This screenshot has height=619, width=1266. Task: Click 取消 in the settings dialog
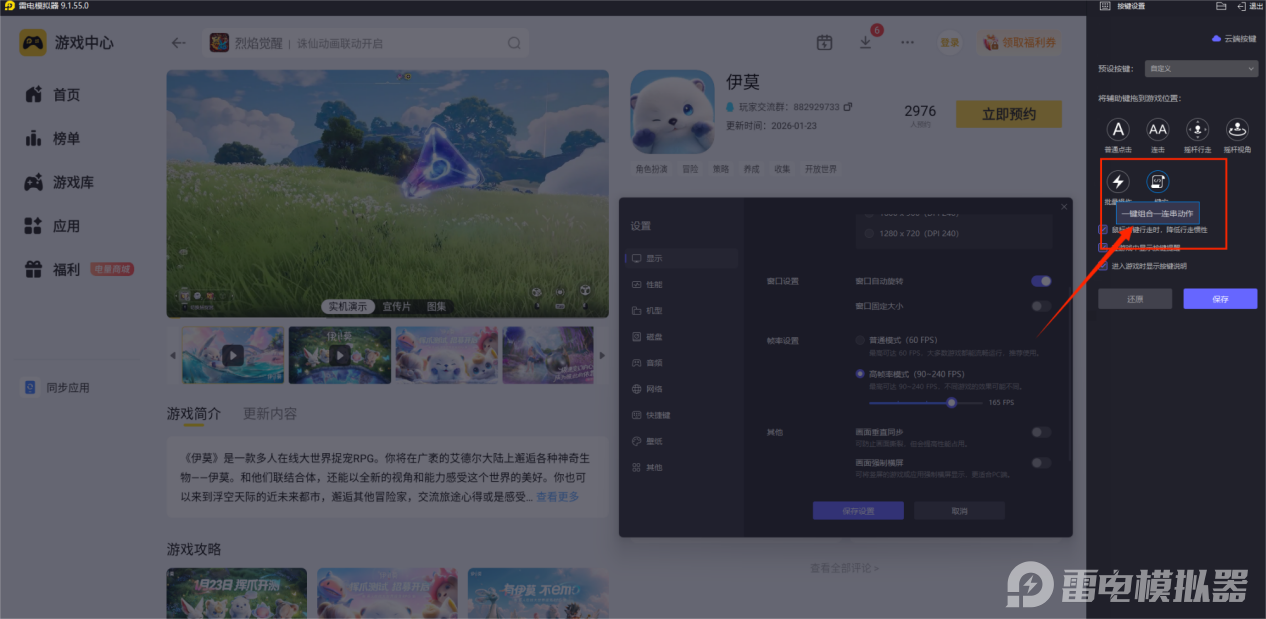[959, 510]
